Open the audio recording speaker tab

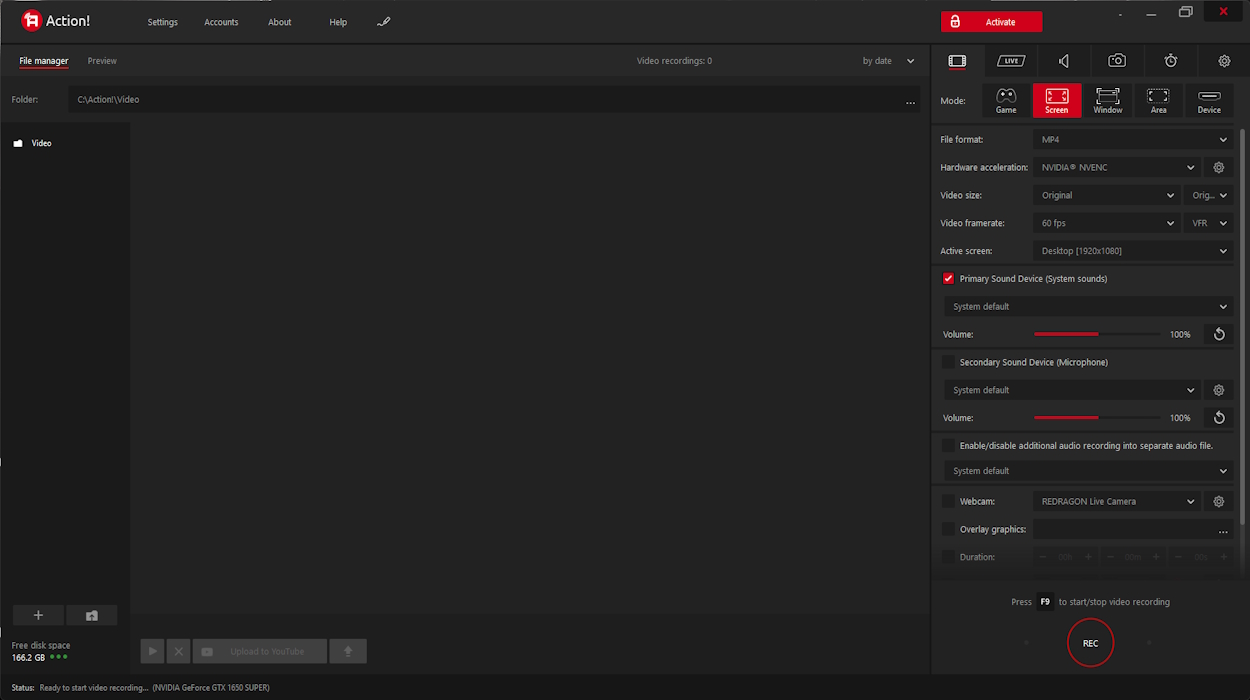[1064, 61]
